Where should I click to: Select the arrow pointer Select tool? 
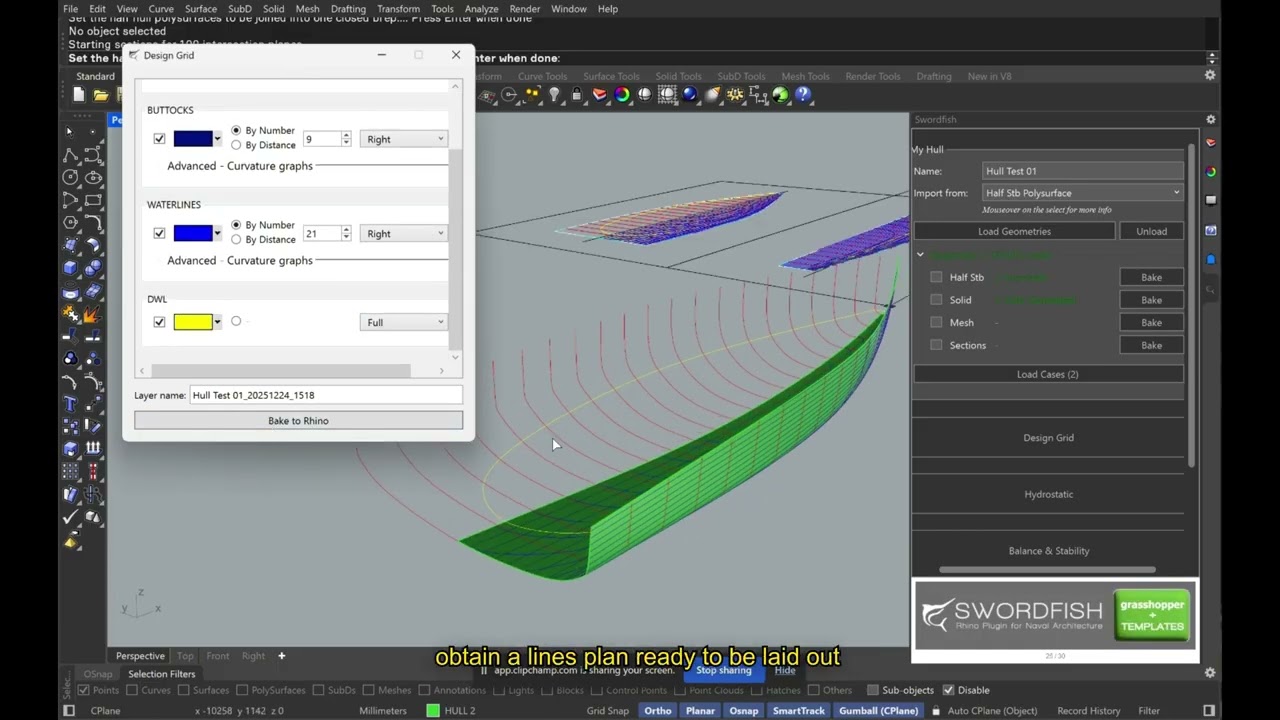(70, 132)
